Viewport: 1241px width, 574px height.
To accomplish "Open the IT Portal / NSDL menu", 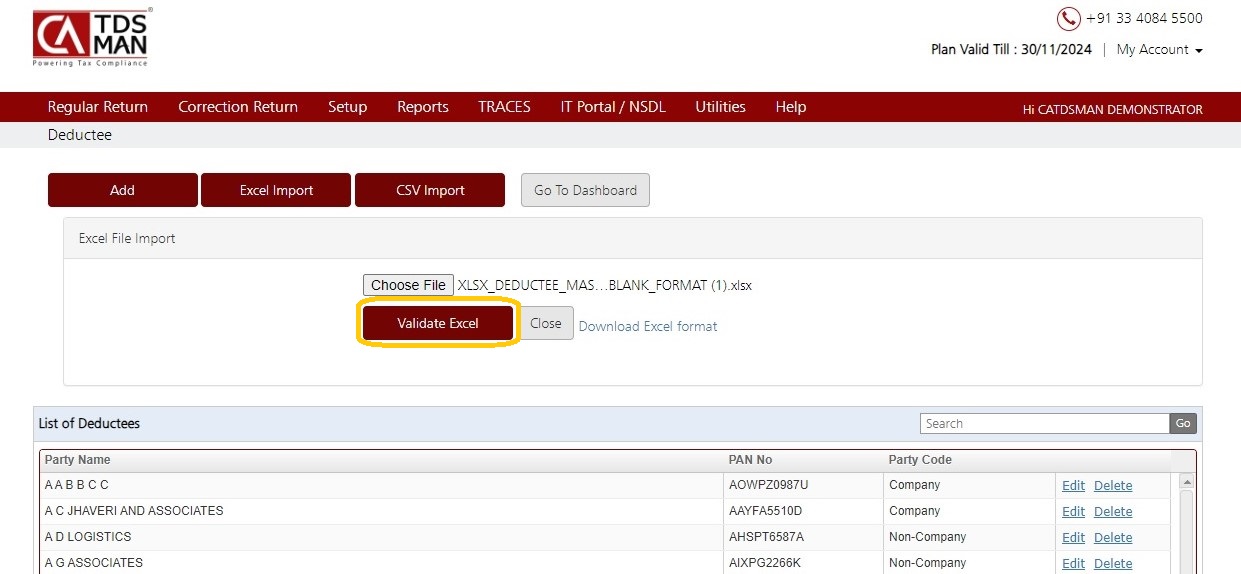I will (x=613, y=107).
